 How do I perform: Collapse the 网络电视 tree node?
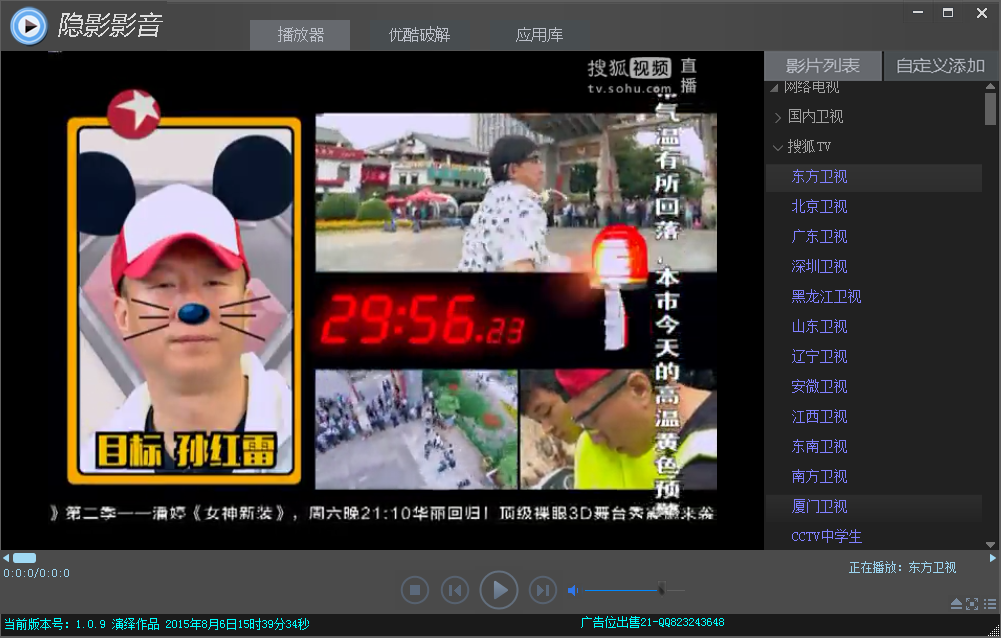click(x=774, y=87)
